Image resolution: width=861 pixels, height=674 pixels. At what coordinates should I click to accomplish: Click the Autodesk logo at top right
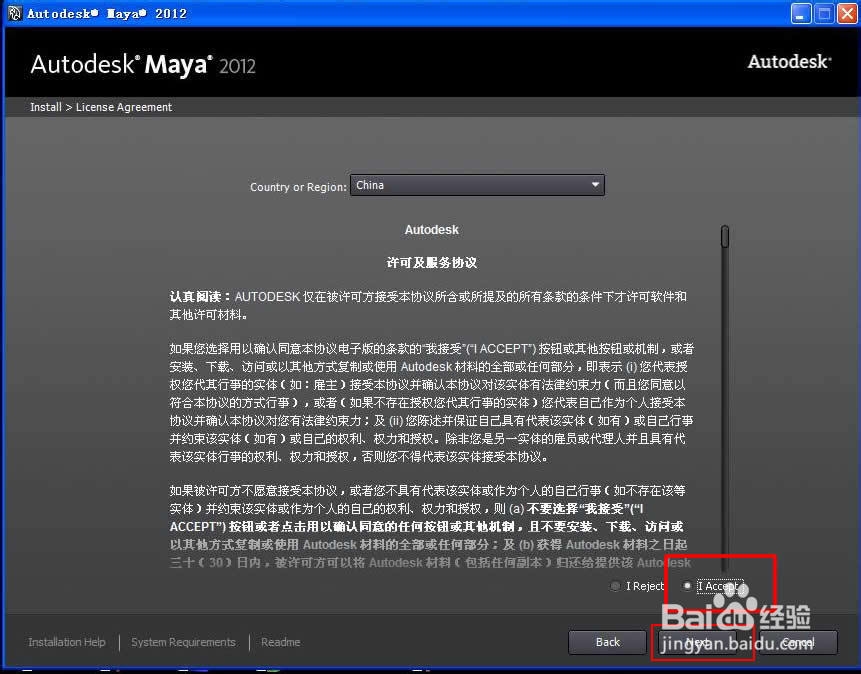click(x=790, y=62)
